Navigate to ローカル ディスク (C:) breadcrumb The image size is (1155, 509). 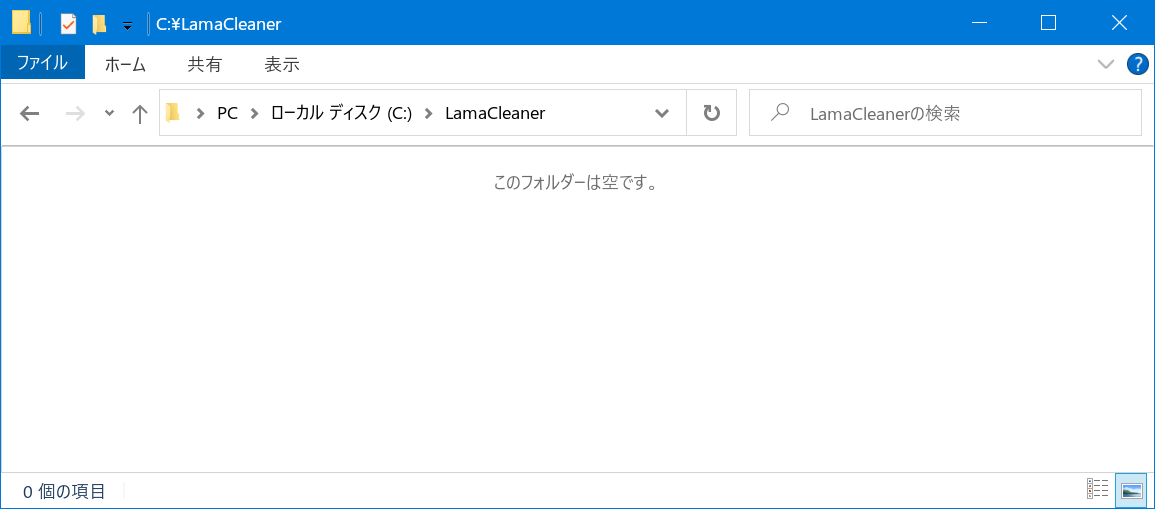coord(341,113)
